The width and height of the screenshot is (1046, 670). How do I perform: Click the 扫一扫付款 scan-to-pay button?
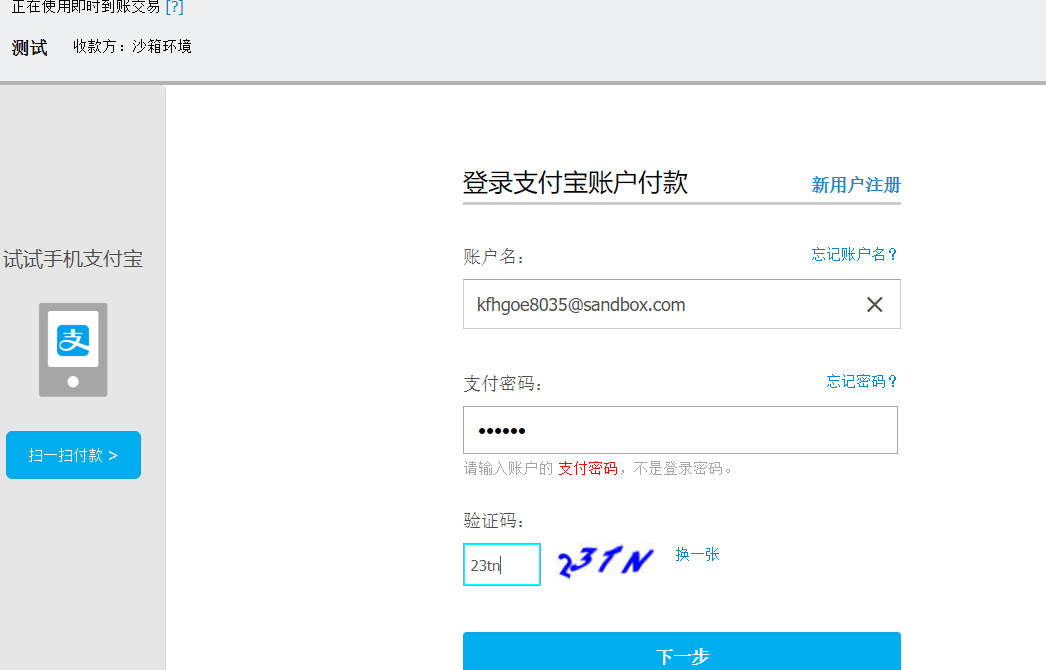[73, 455]
